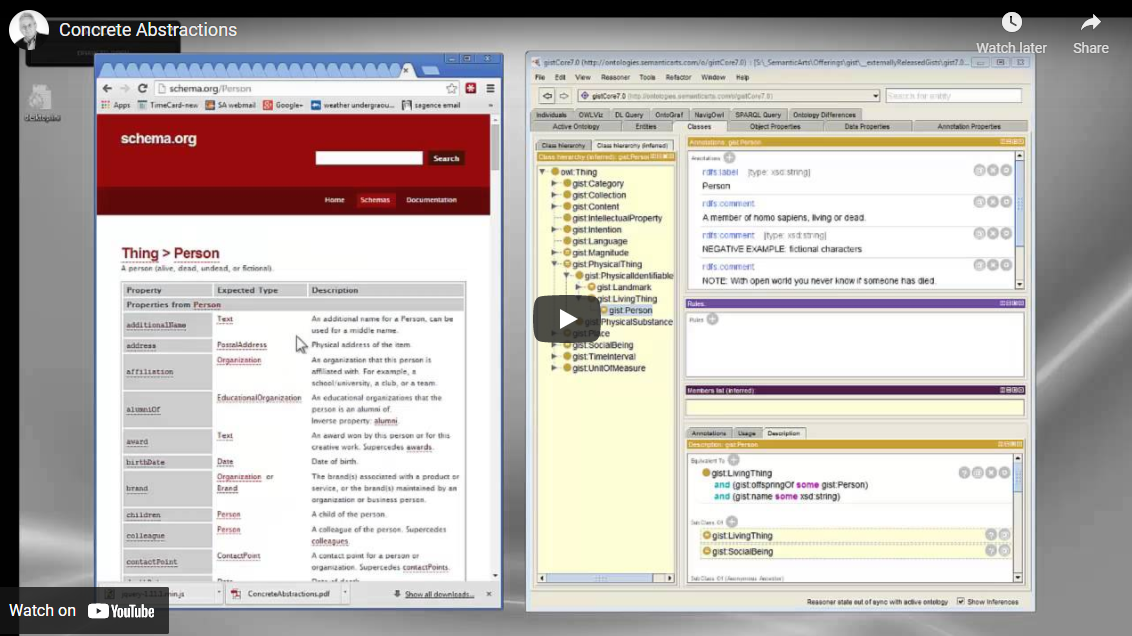The height and width of the screenshot is (636, 1132).
Task: Select gist:UnitOfMeasure class
Action: 609,368
